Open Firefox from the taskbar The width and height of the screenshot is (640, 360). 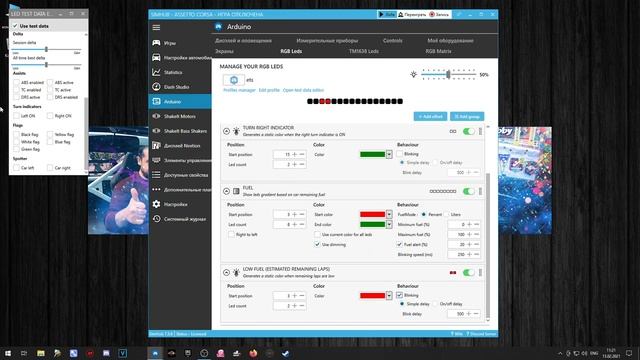click(253, 353)
